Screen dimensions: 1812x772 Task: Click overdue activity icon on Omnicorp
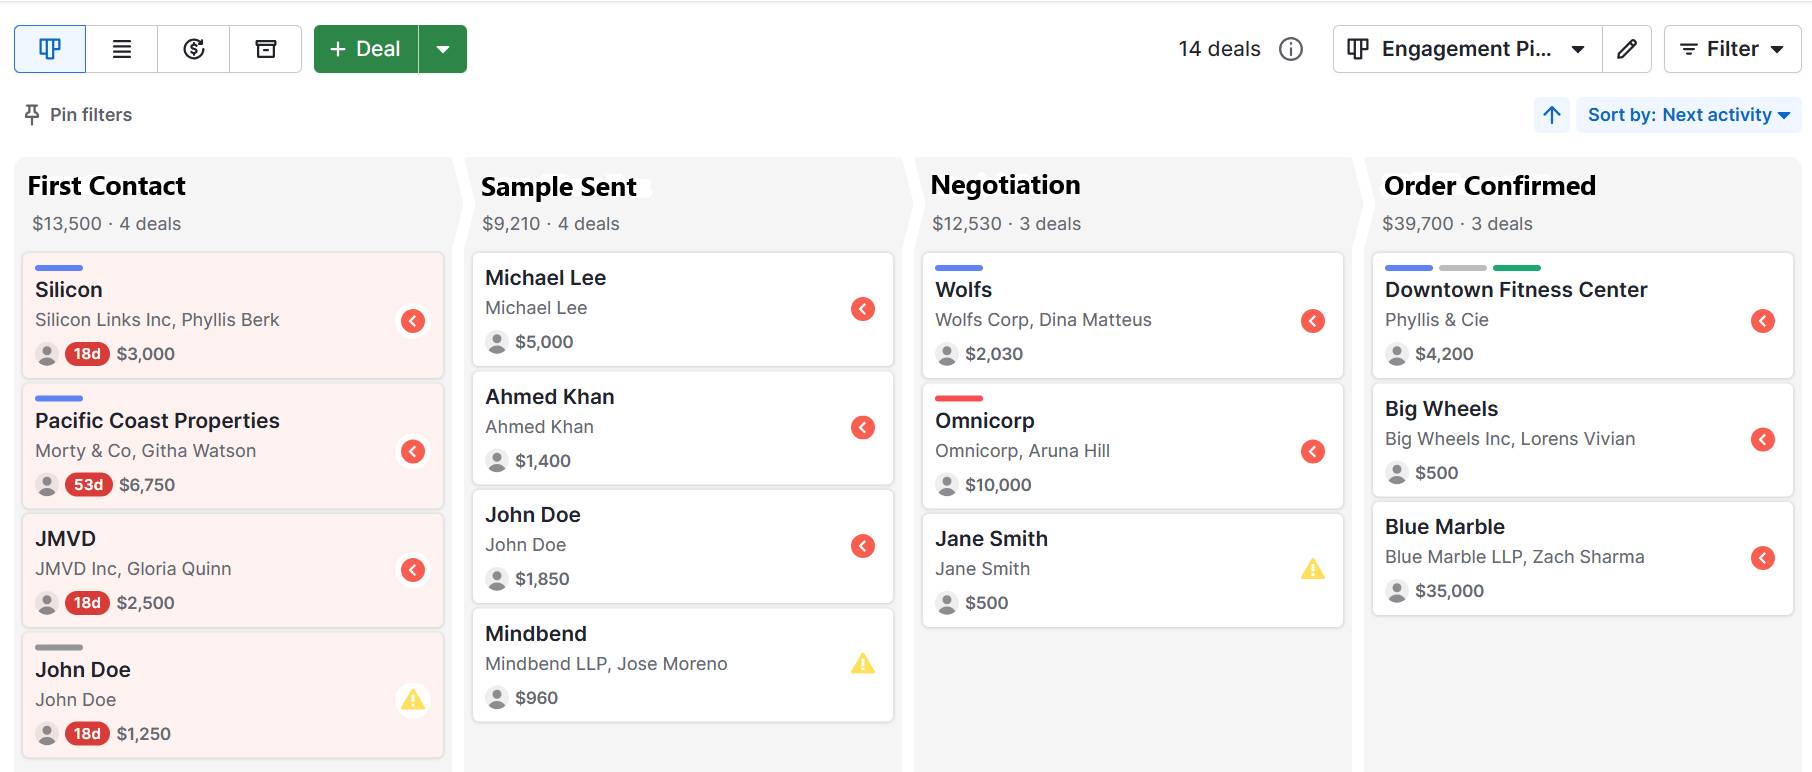click(x=1313, y=452)
